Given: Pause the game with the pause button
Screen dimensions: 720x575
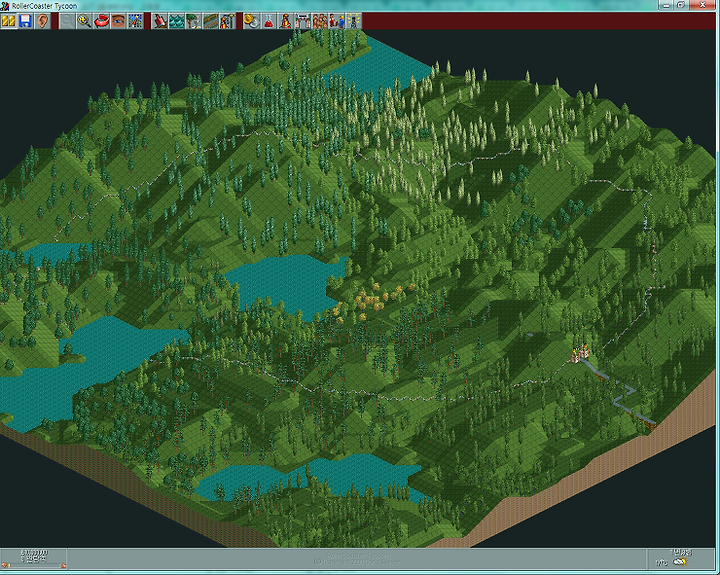Looking at the screenshot, I should [8, 21].
